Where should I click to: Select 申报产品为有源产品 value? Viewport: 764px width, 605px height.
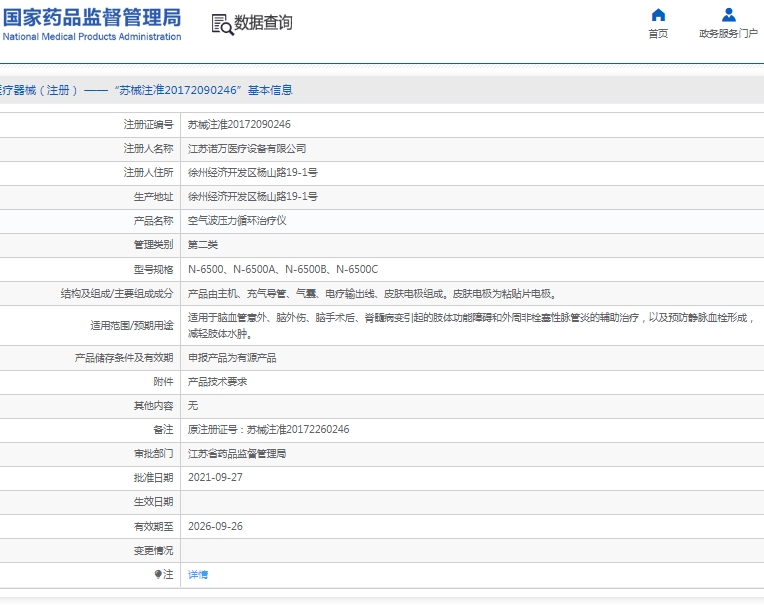232,358
